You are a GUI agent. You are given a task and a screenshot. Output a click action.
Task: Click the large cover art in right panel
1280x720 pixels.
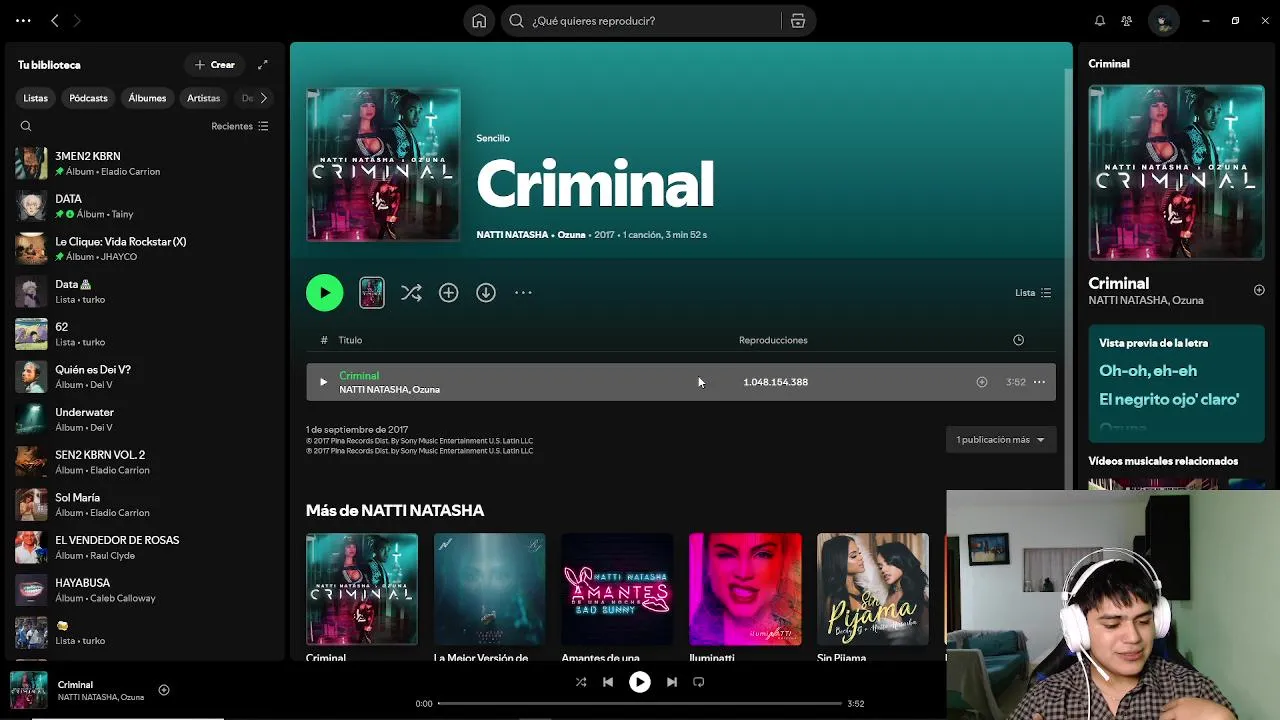coord(1176,172)
